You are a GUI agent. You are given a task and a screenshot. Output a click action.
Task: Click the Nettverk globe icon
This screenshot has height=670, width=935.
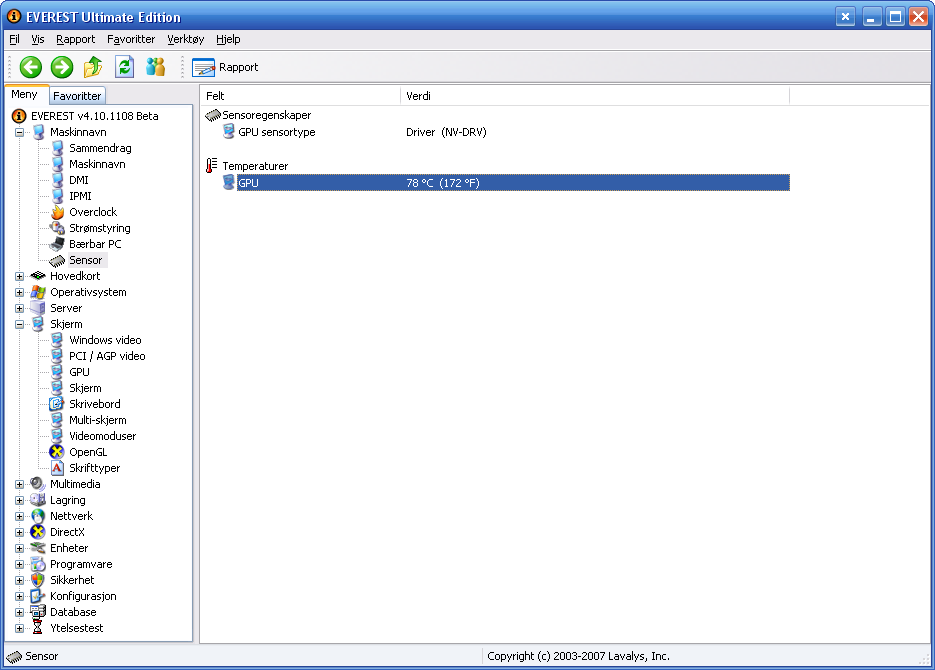click(38, 516)
